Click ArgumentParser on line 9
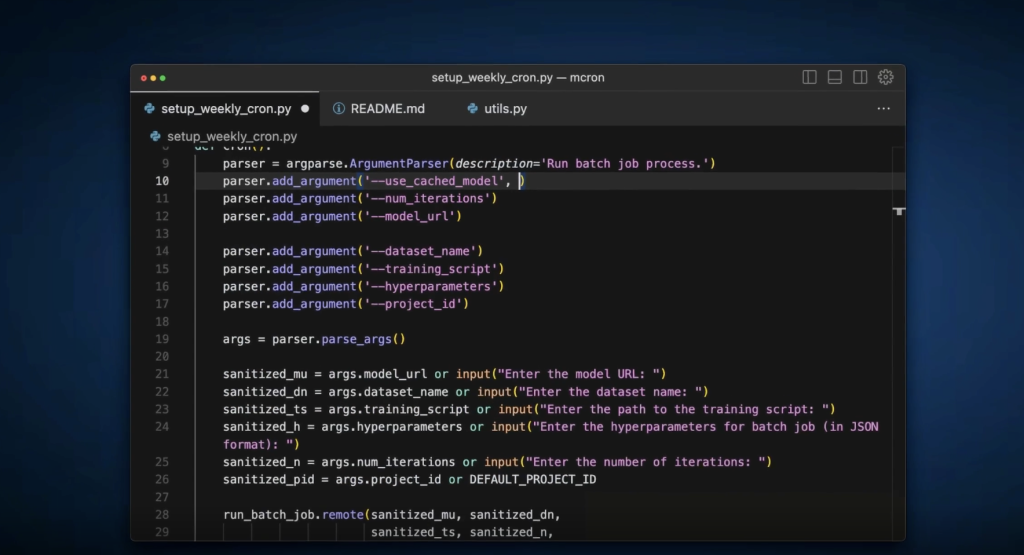 (399, 163)
